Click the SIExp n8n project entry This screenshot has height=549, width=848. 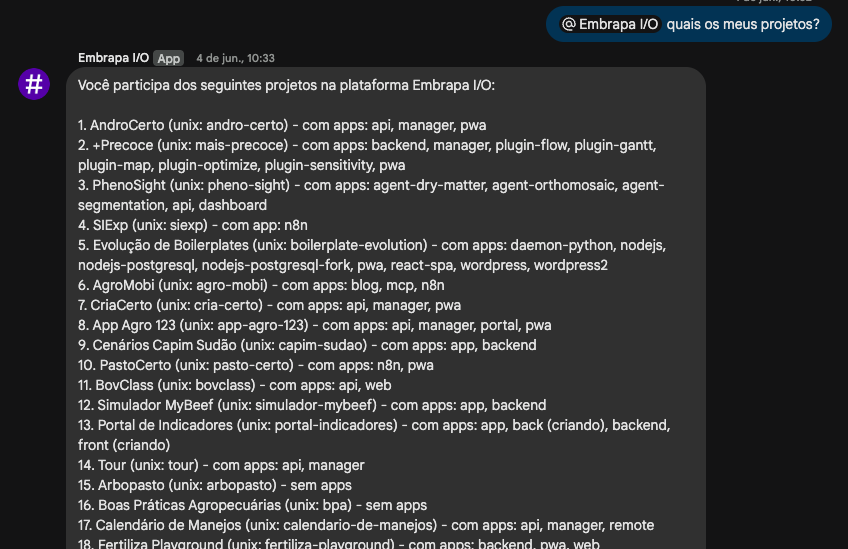[x=193, y=226]
